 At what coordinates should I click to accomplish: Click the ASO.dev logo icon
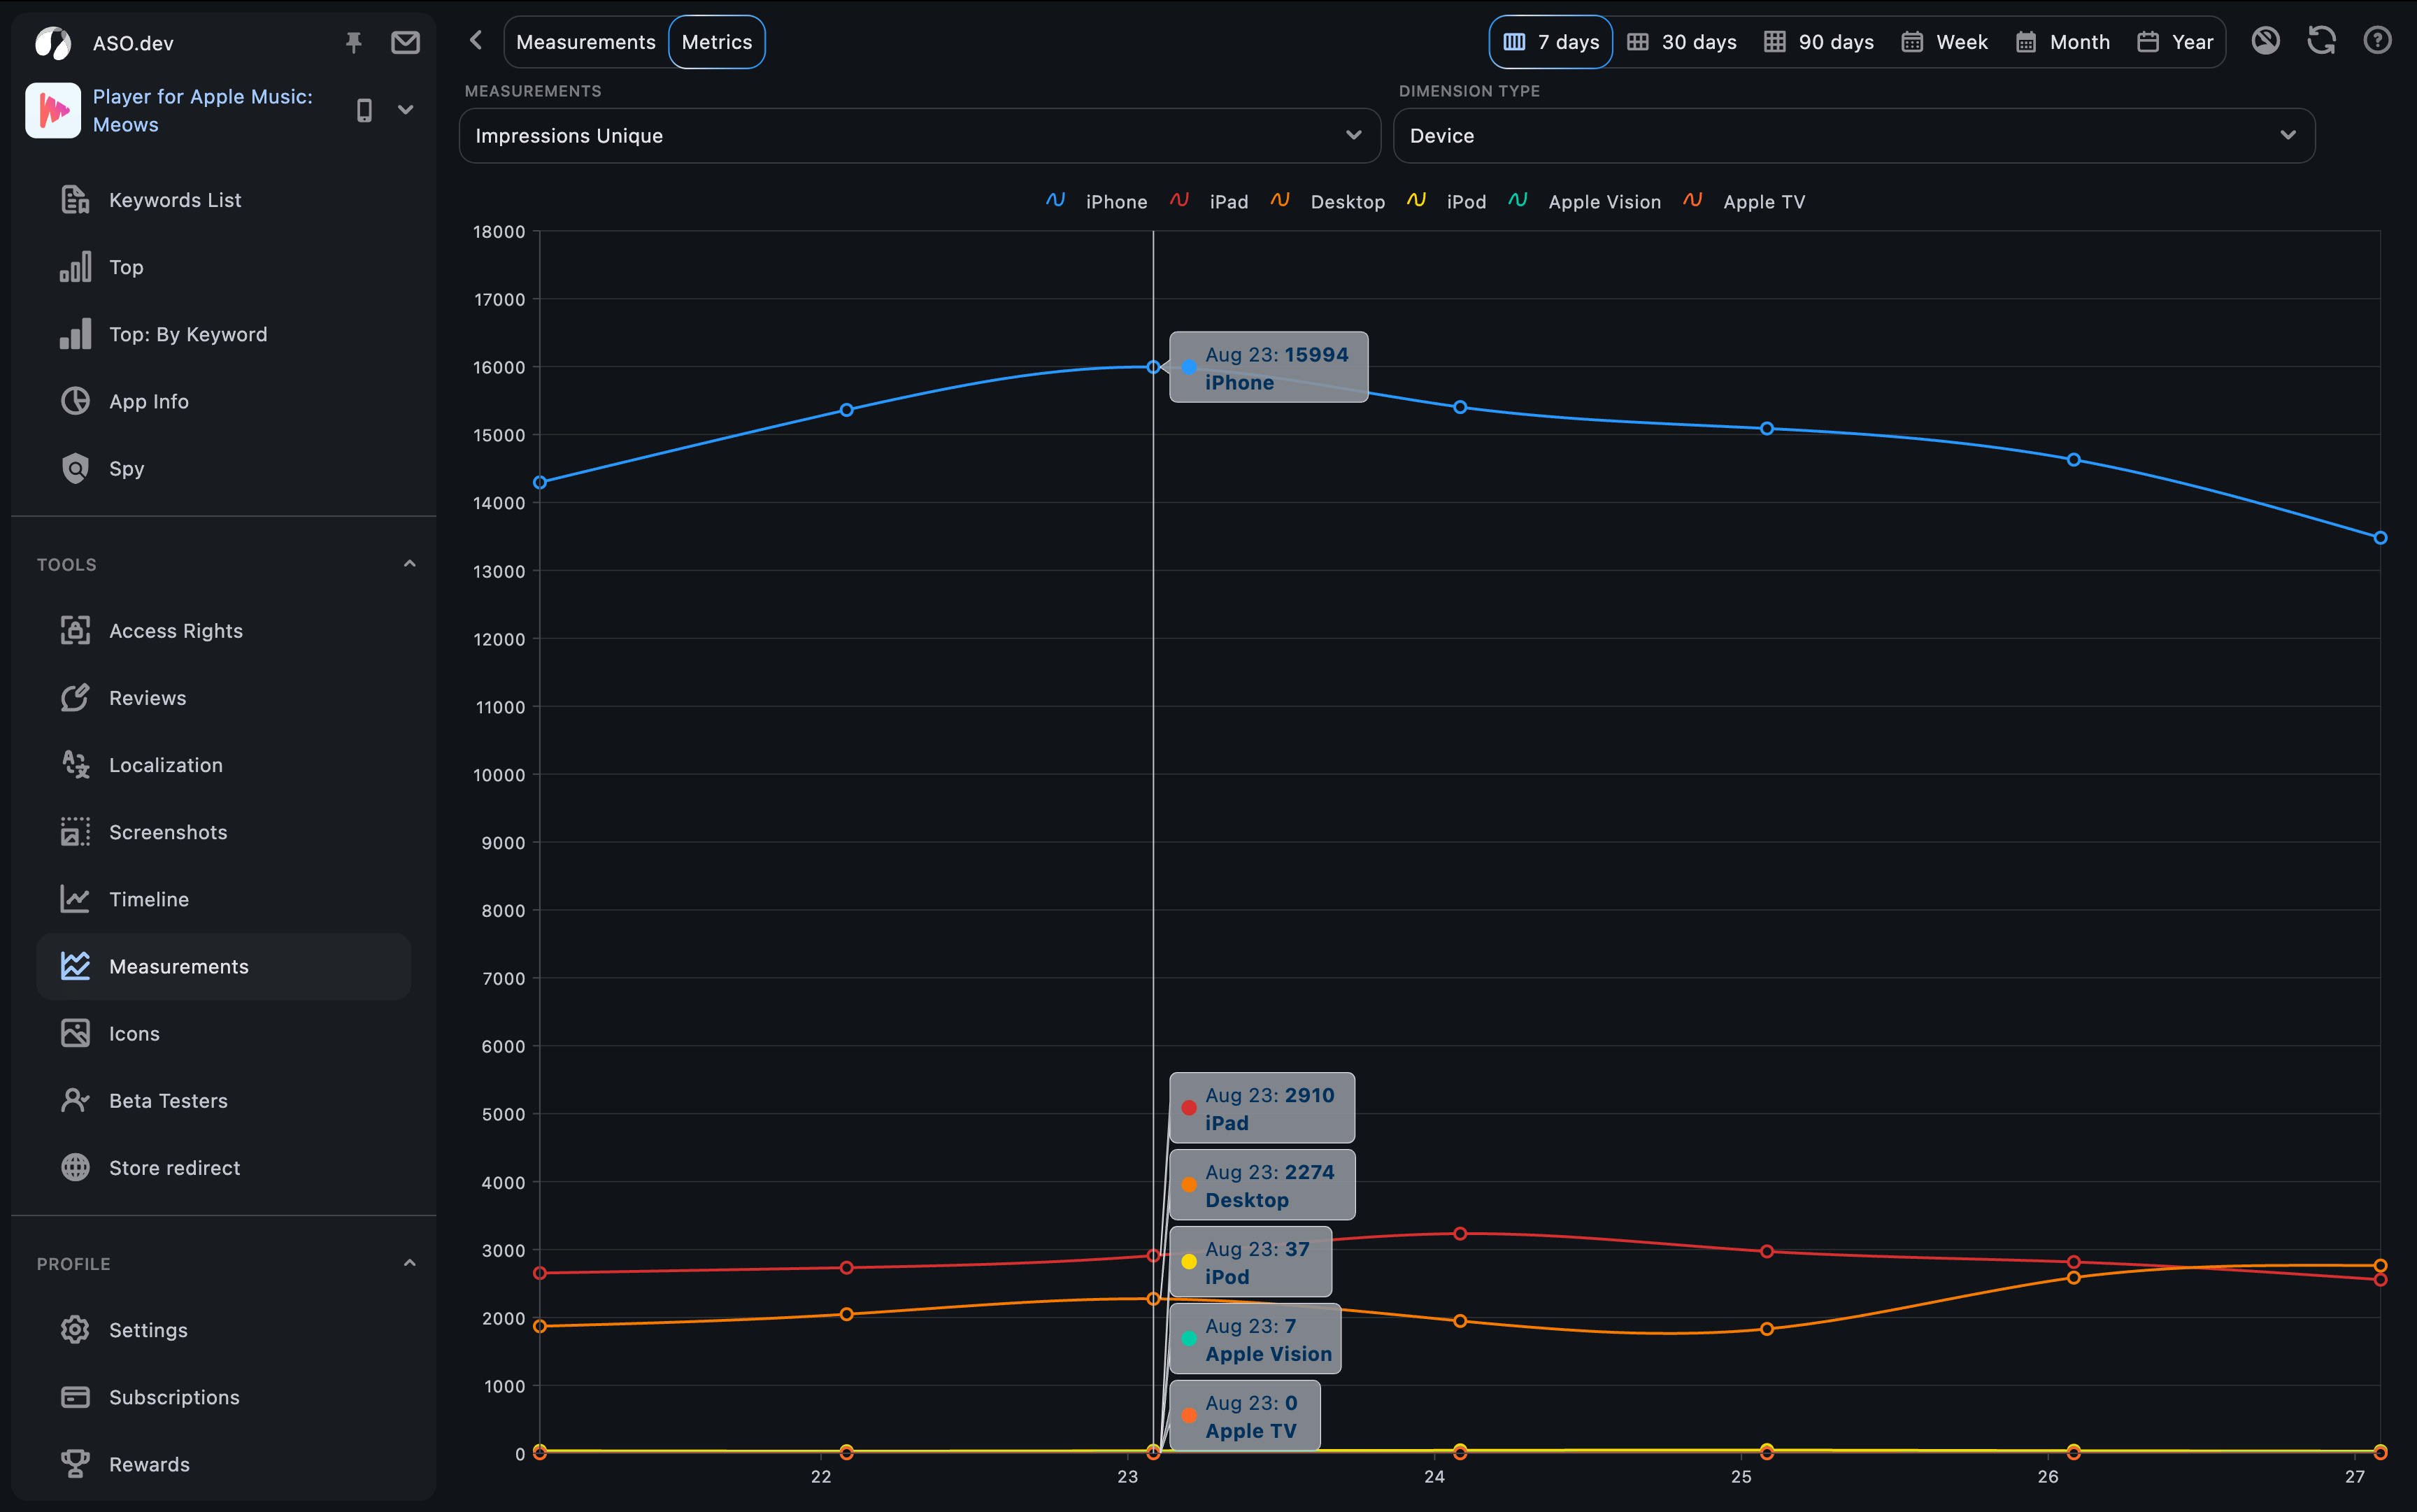[53, 42]
